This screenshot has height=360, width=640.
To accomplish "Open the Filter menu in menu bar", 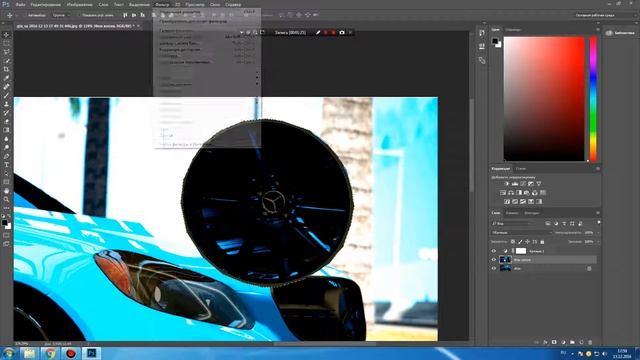I will [x=162, y=4].
